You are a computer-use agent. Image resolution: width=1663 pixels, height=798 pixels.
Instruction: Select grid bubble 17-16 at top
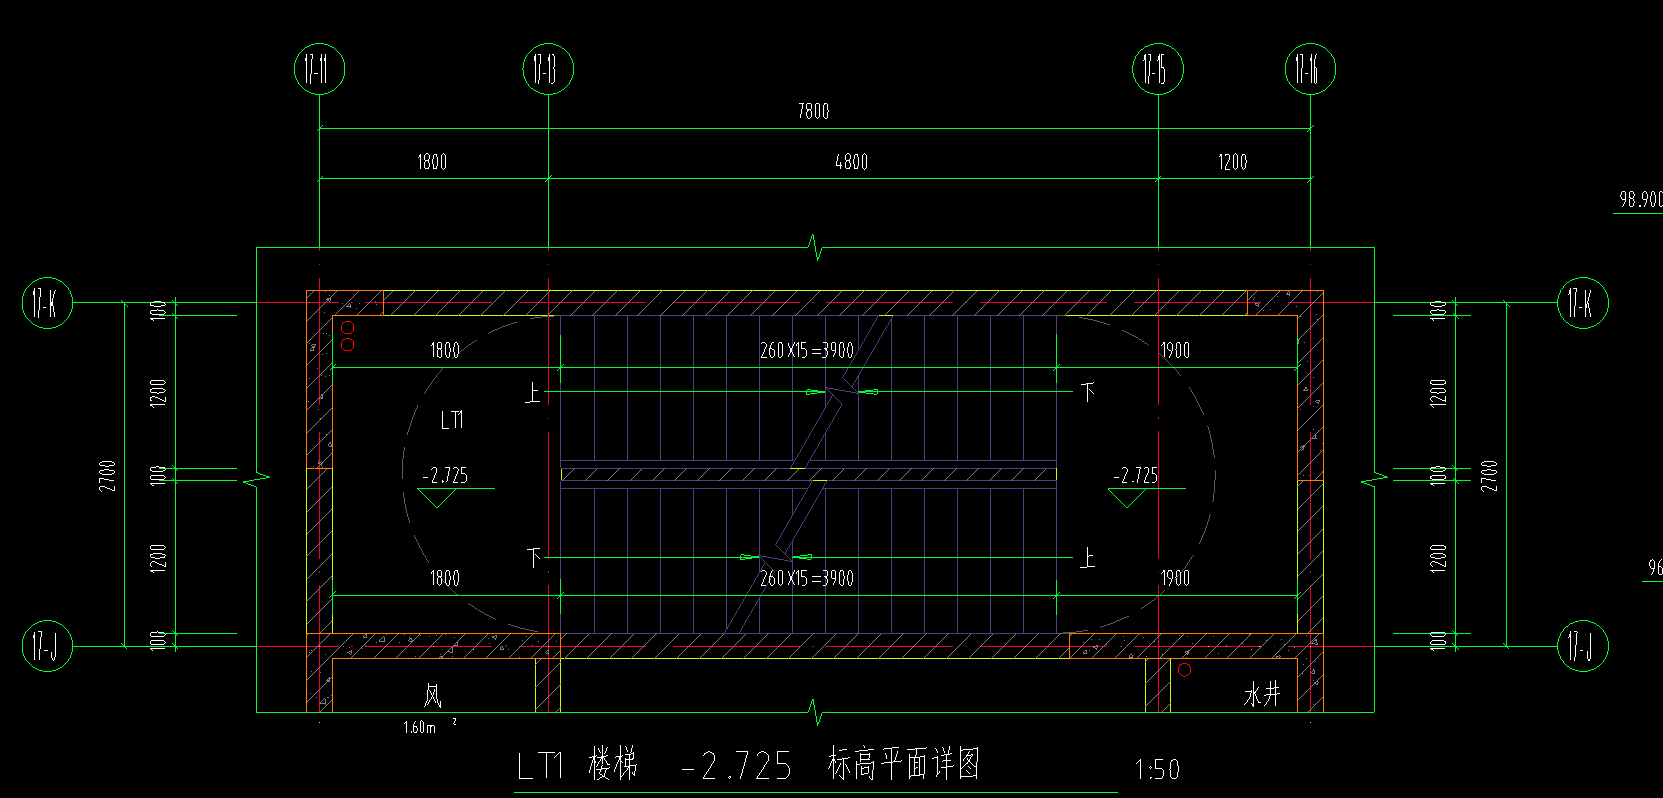pos(1310,69)
